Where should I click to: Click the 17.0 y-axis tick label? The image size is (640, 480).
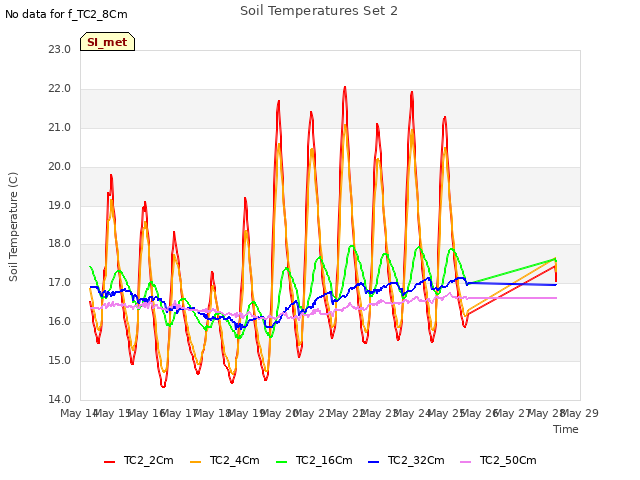pyautogui.click(x=60, y=282)
